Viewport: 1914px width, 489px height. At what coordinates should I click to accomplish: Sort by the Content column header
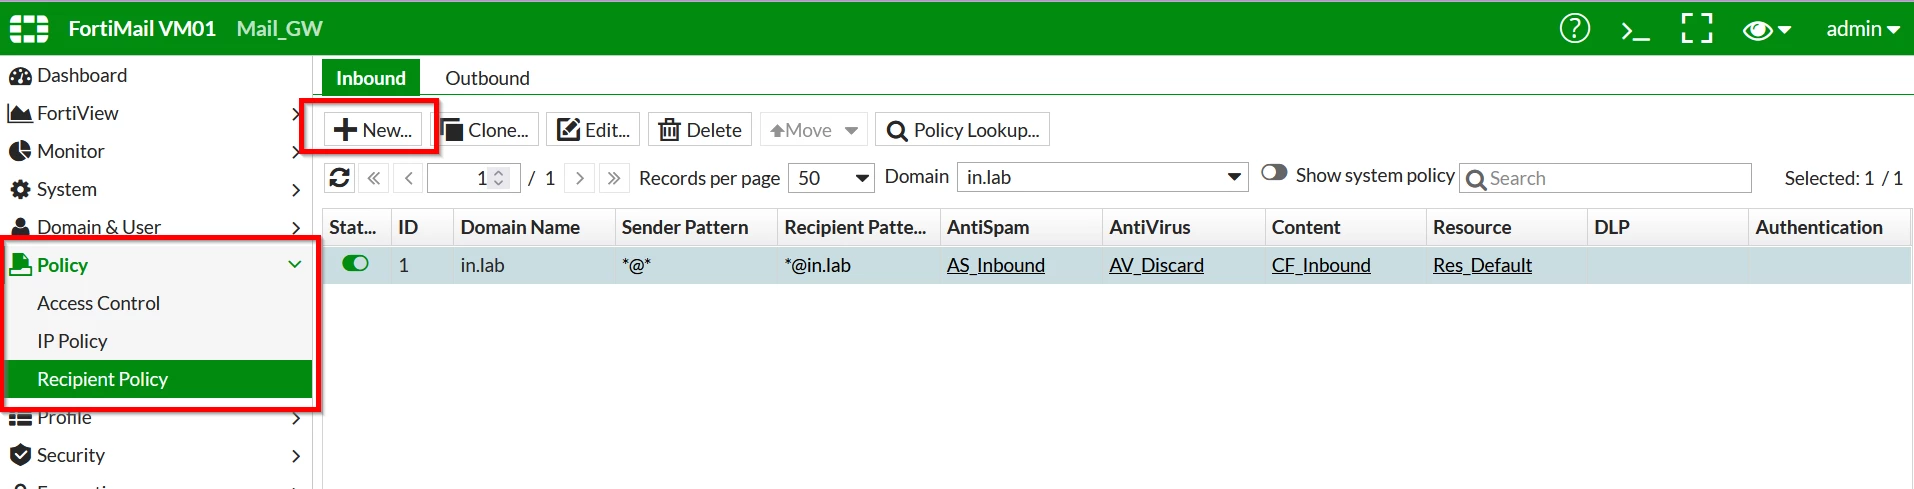[1345, 227]
